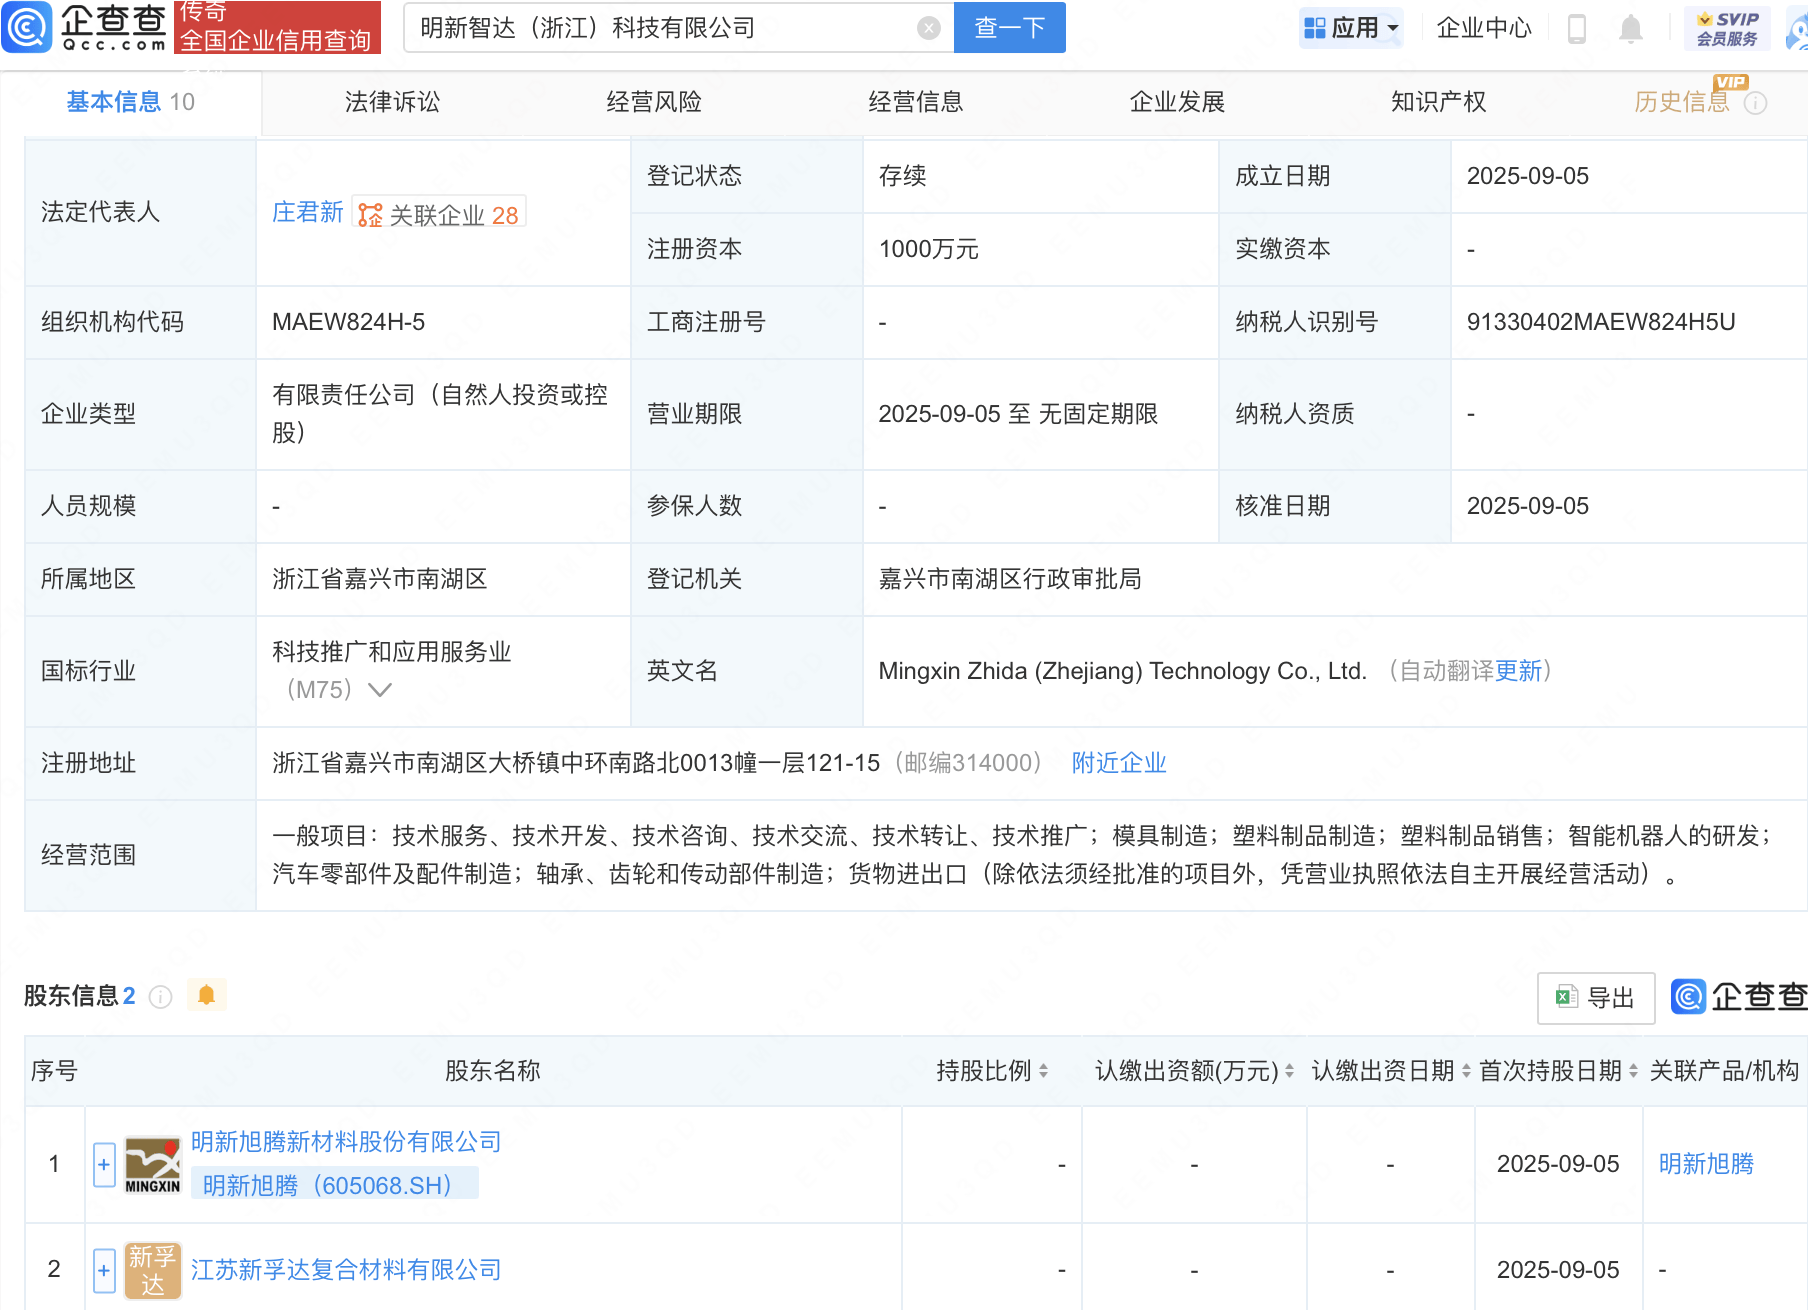Switch to the 法律诉讼 tab
The image size is (1808, 1310).
tap(392, 102)
